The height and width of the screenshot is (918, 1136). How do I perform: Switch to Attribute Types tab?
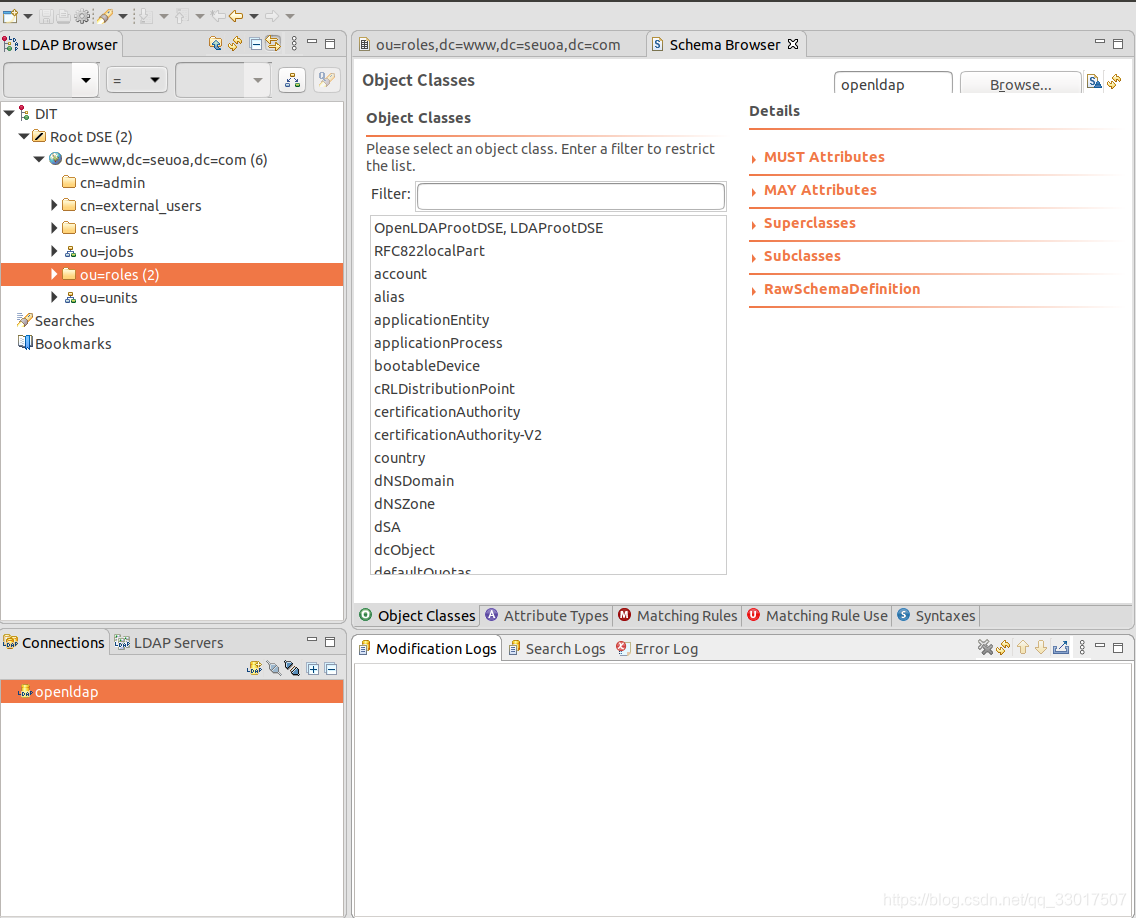547,616
